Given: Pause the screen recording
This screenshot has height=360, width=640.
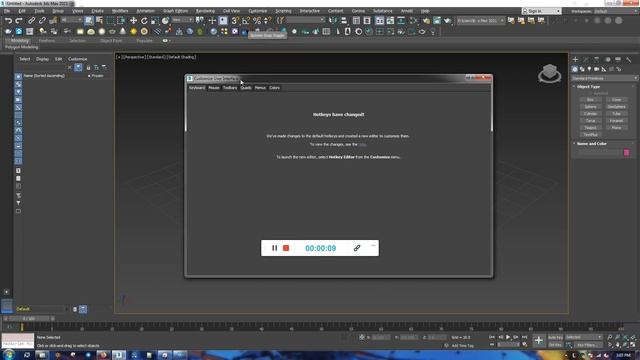Looking at the screenshot, I should (x=274, y=248).
